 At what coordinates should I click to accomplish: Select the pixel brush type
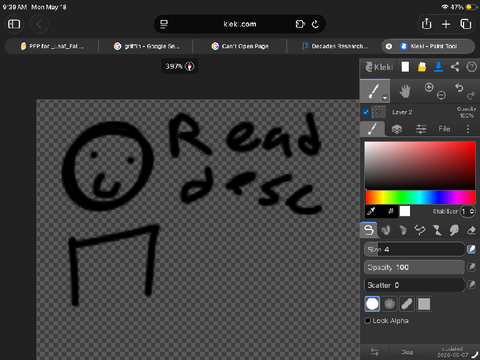(x=420, y=230)
